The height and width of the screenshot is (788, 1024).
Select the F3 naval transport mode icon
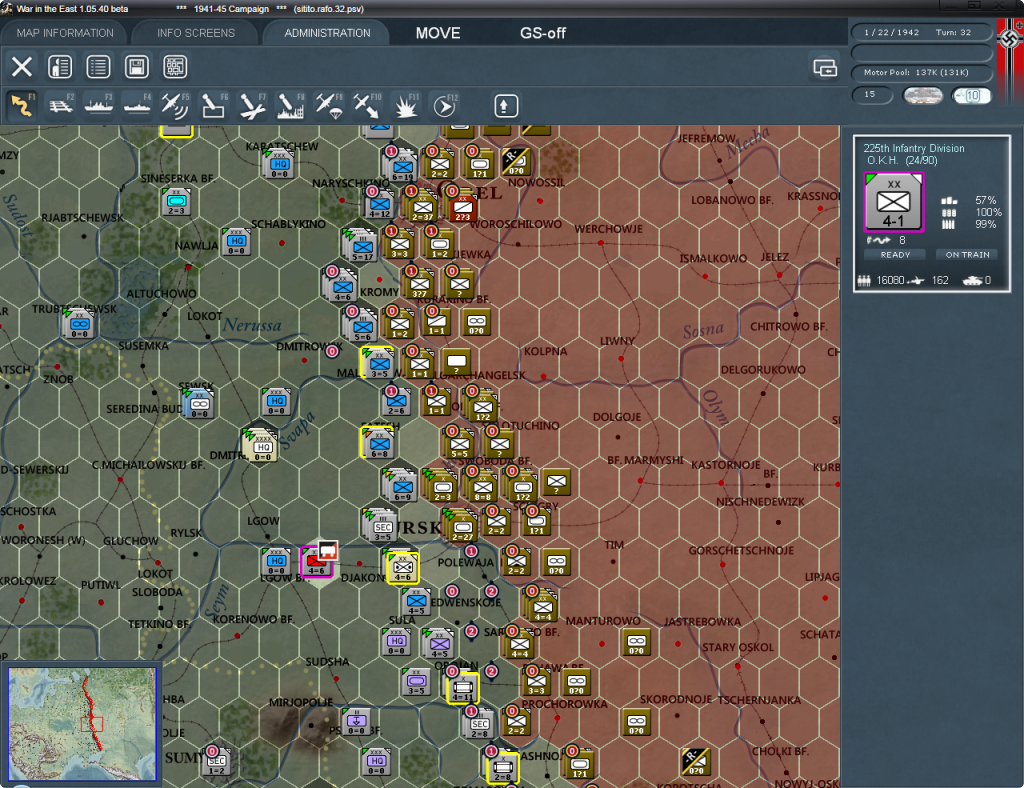pos(99,106)
